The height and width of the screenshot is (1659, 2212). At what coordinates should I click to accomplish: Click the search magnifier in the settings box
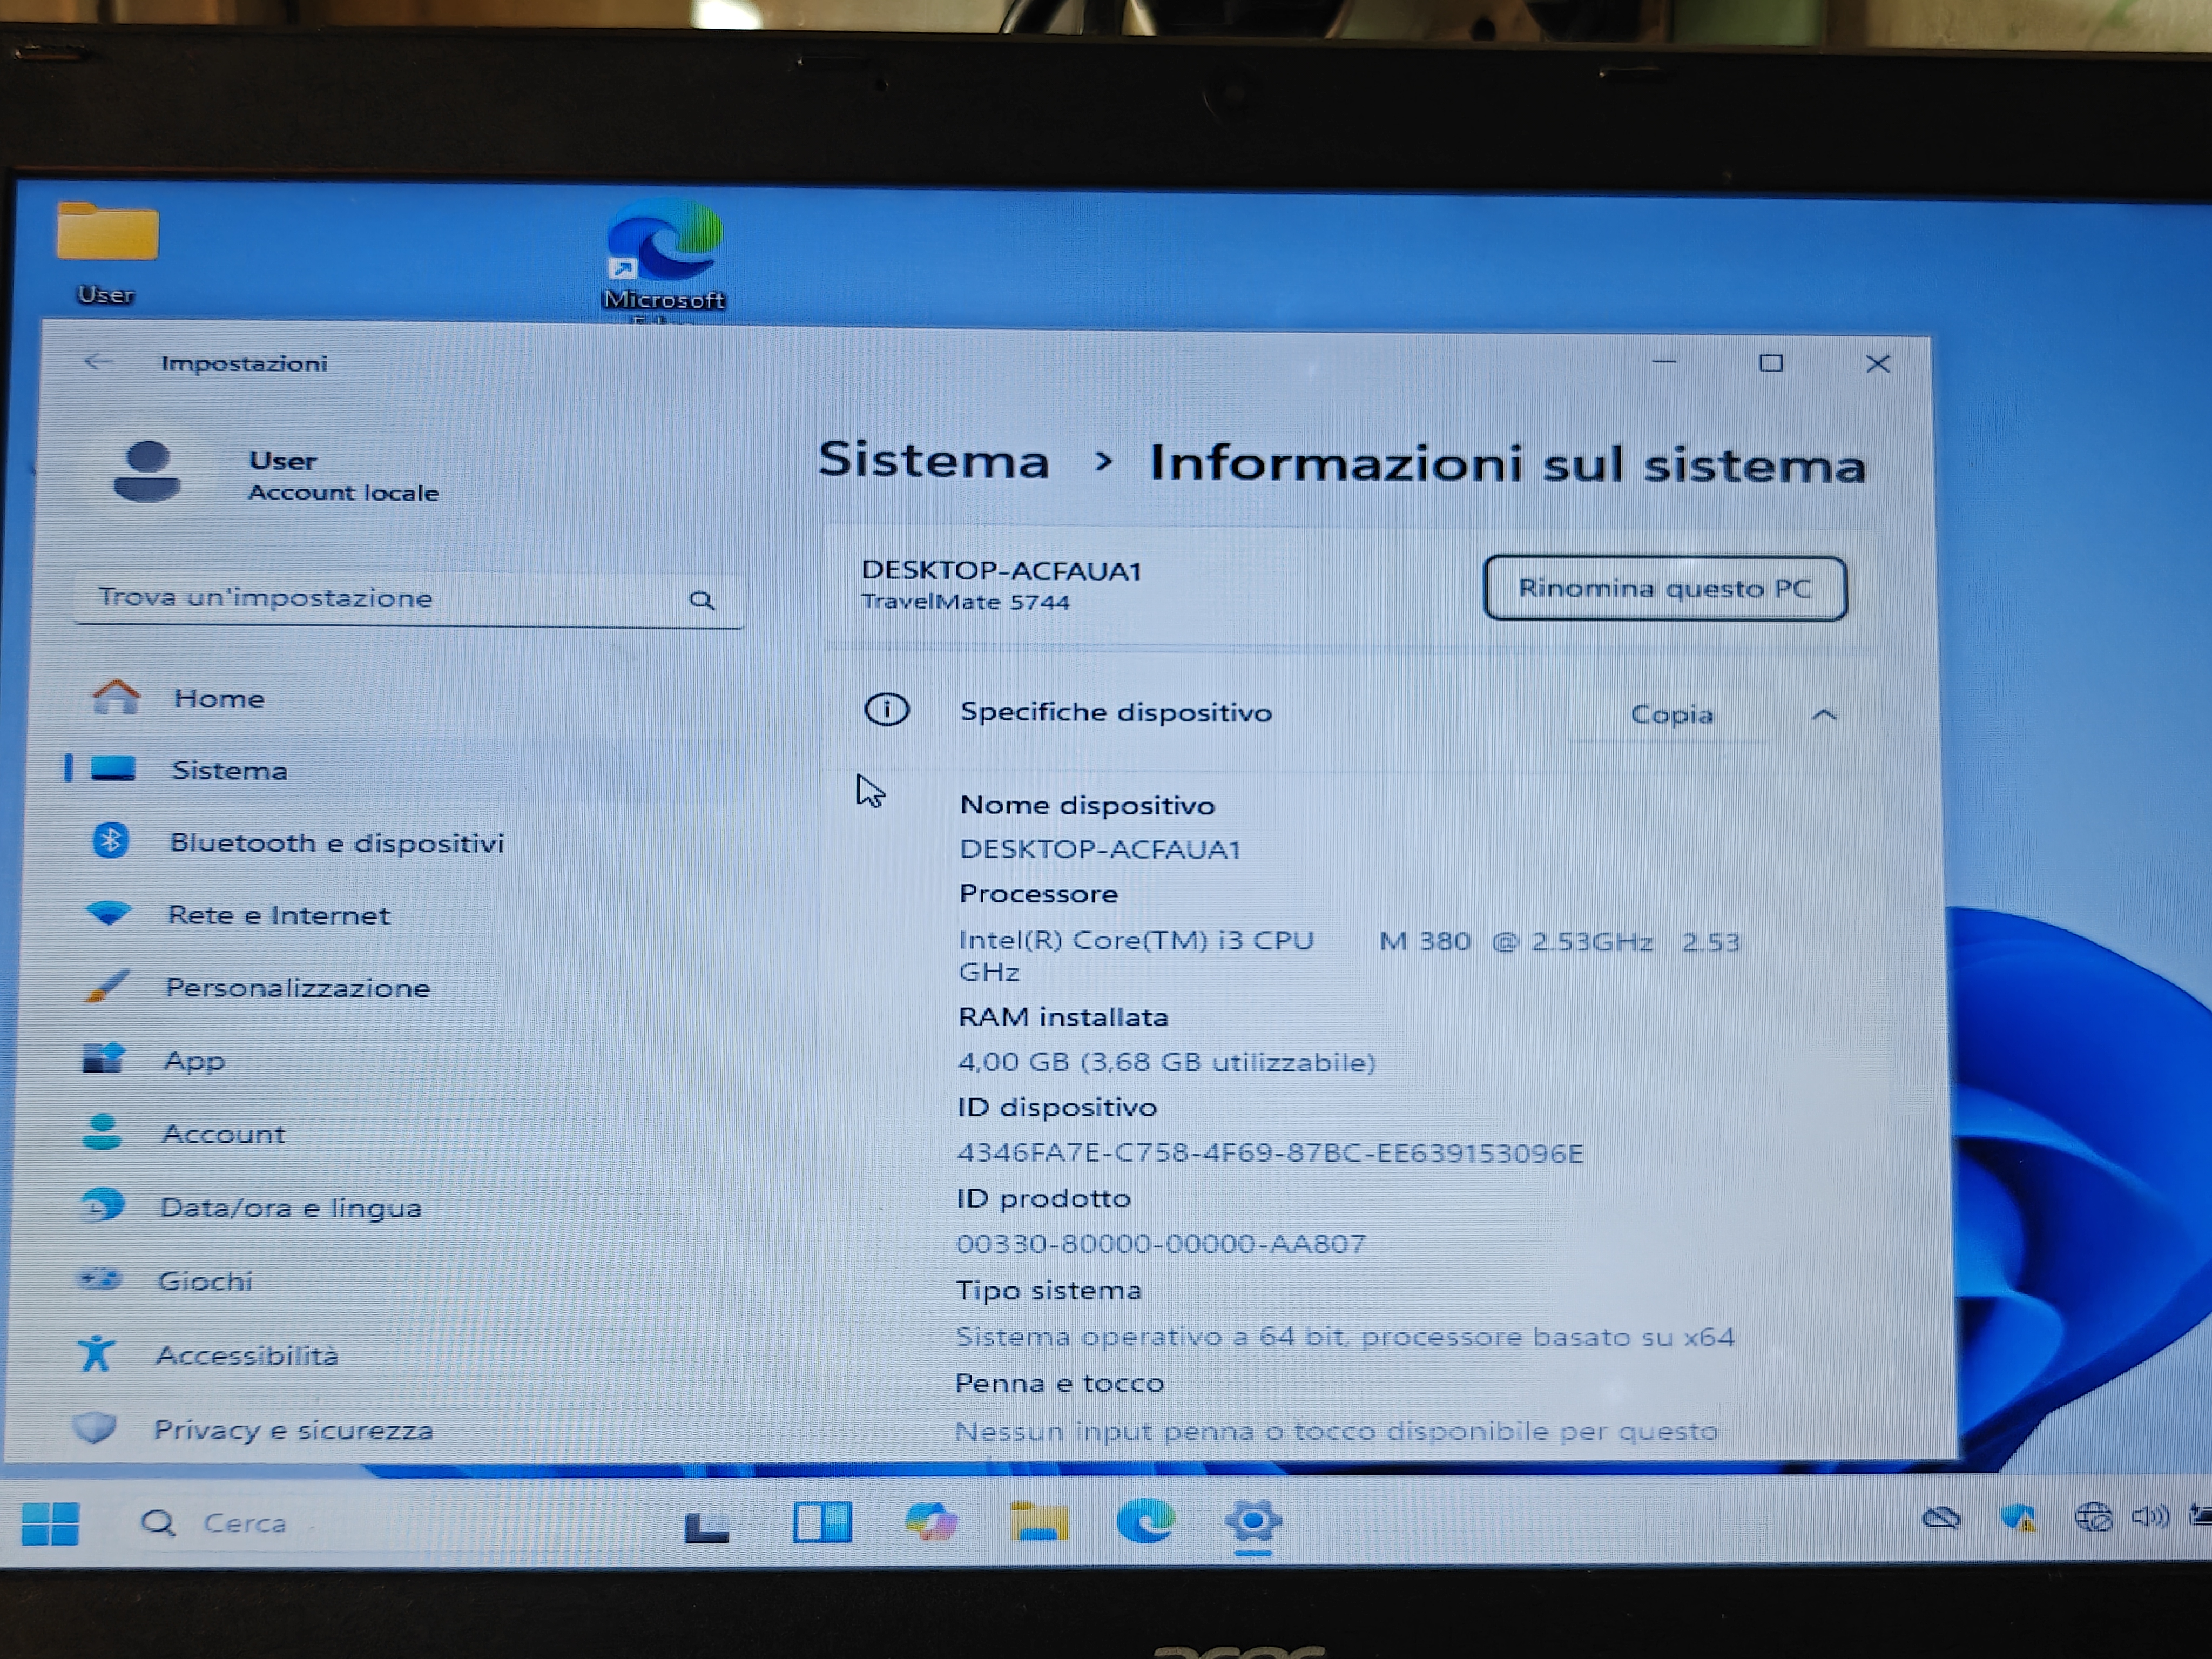click(x=702, y=600)
